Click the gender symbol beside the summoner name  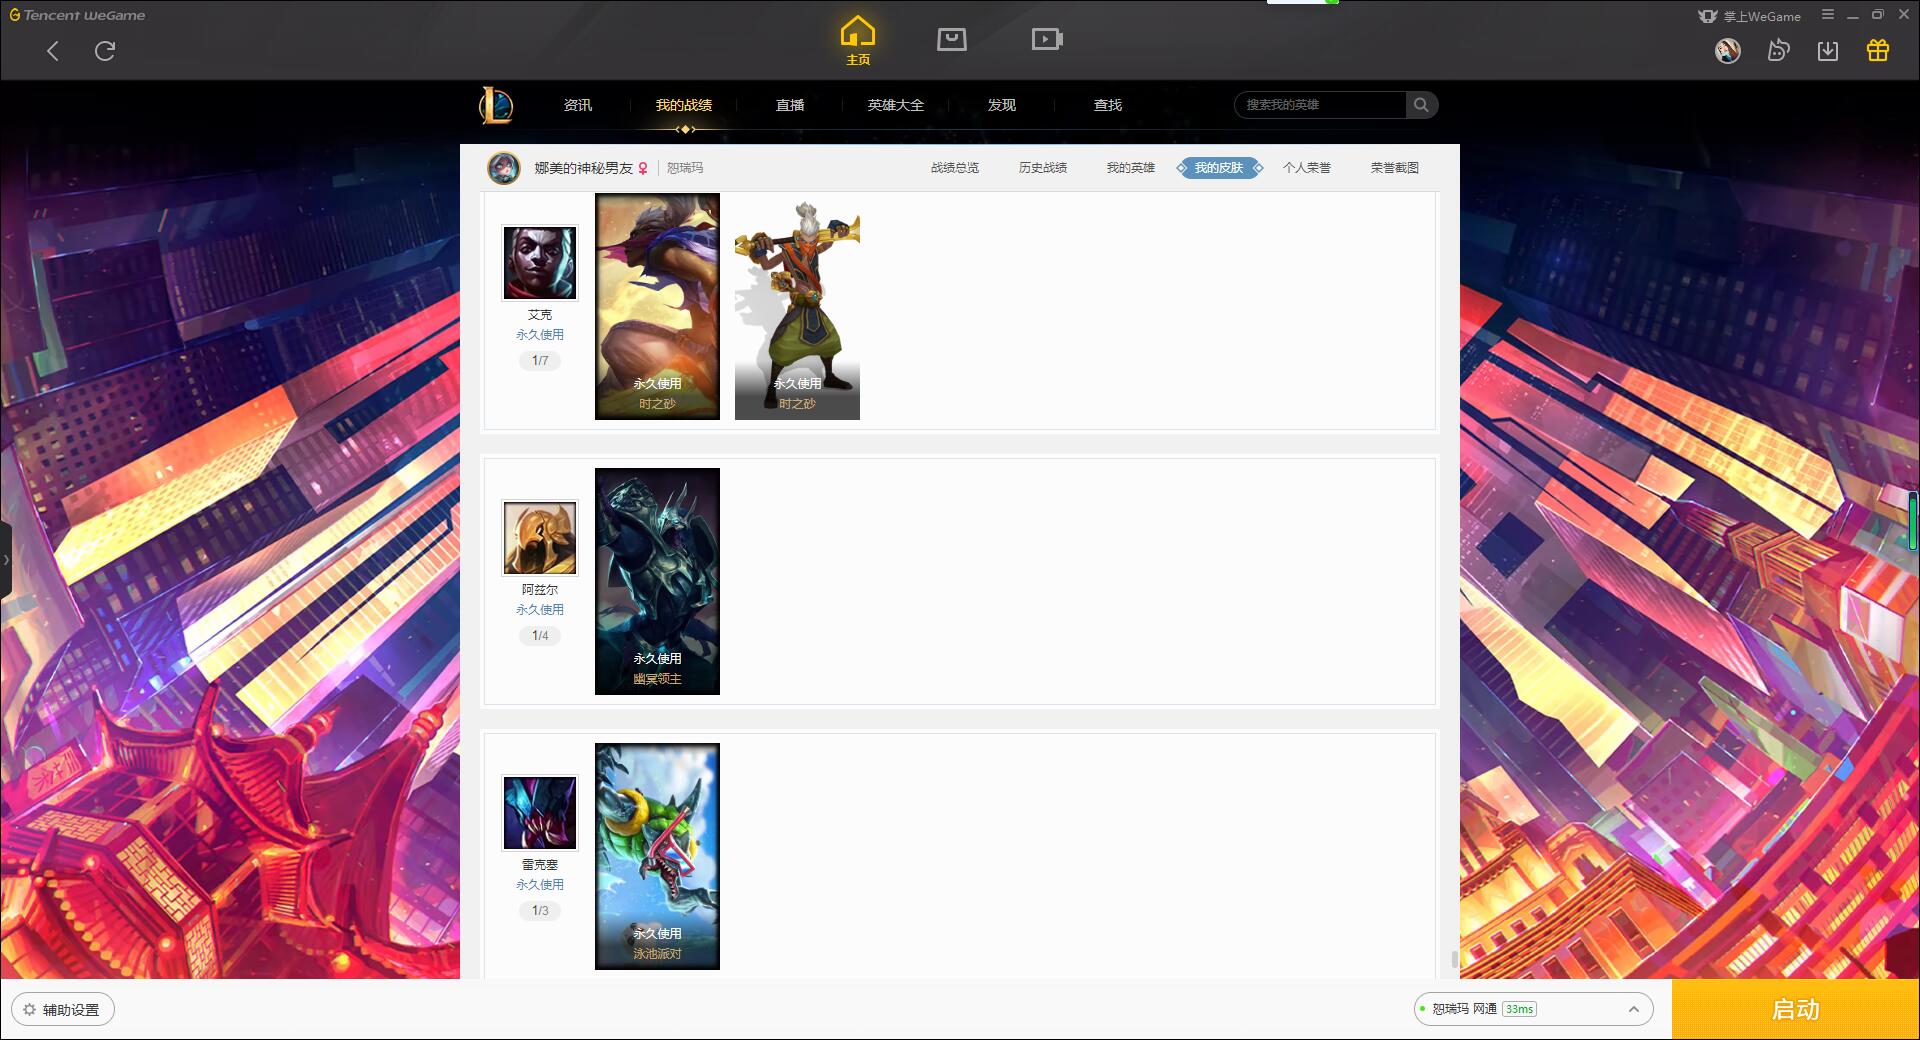click(643, 169)
